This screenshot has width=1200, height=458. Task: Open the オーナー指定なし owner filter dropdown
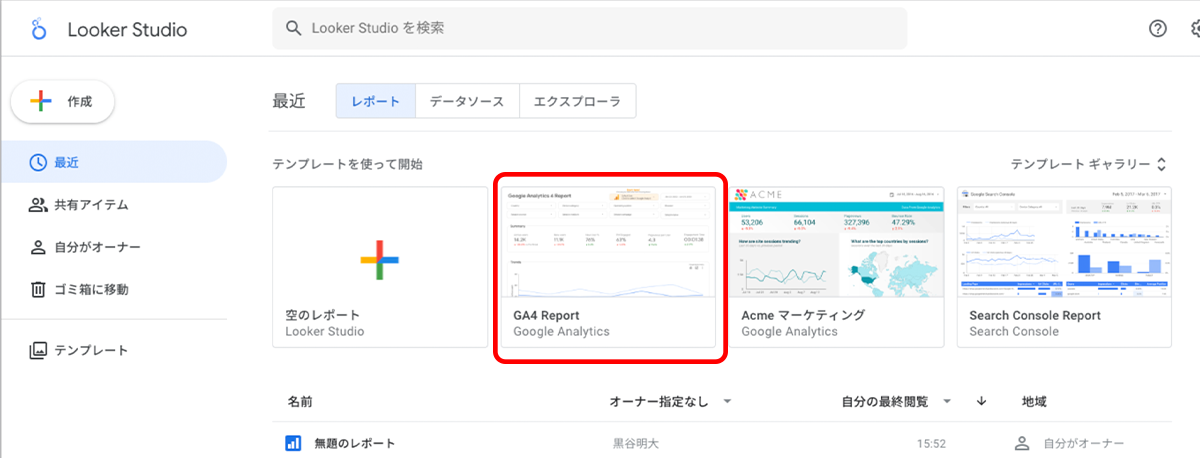point(669,401)
